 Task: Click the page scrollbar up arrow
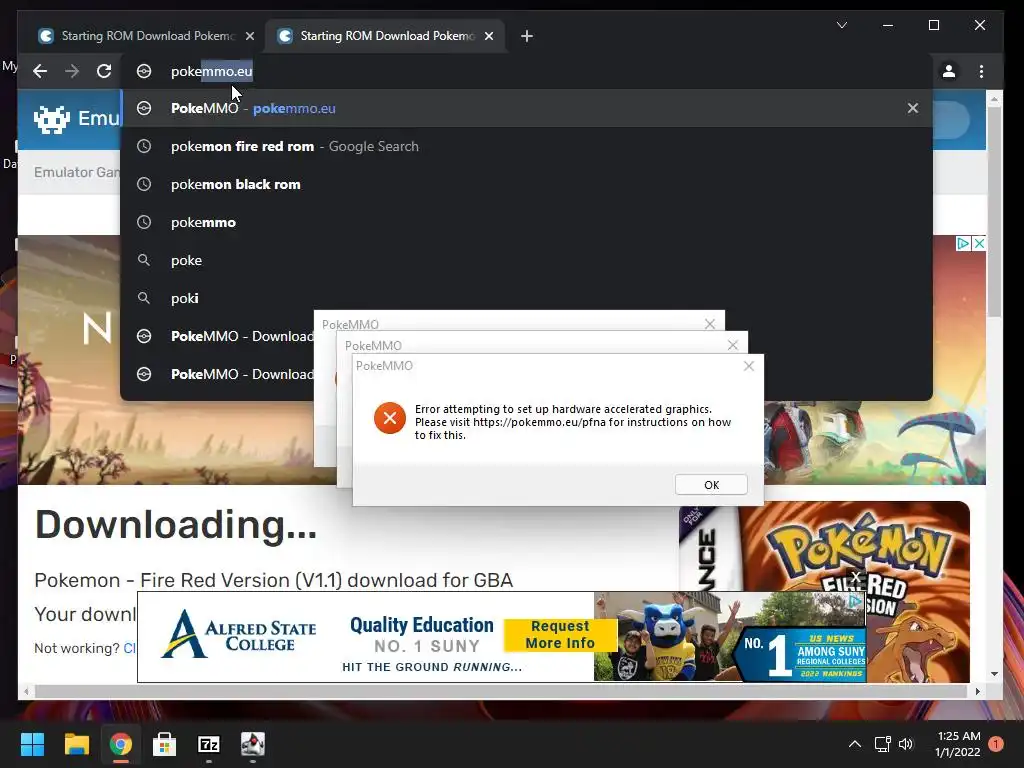994,100
